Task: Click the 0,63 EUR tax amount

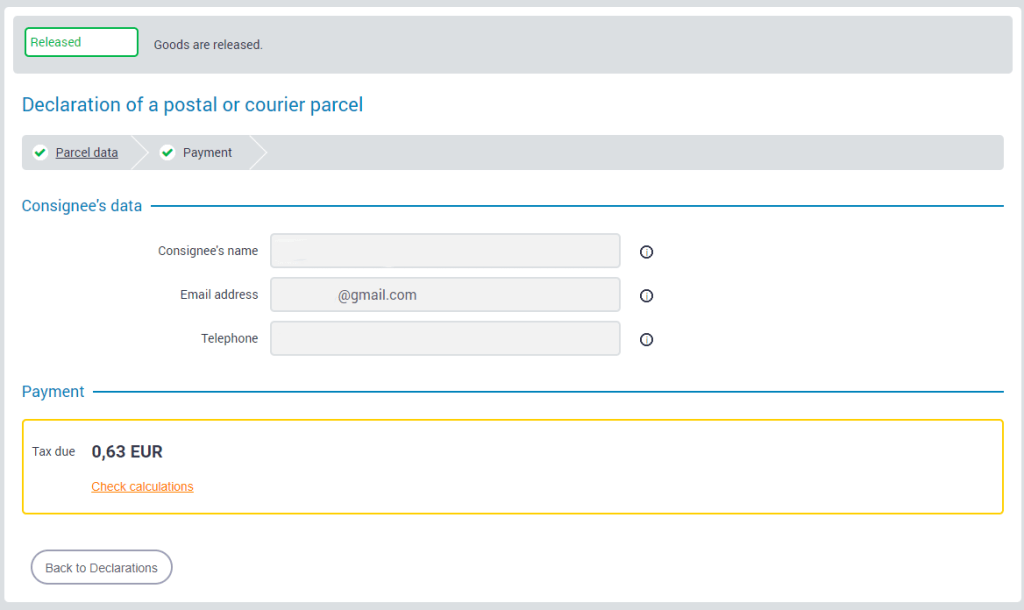Action: pyautogui.click(x=127, y=452)
